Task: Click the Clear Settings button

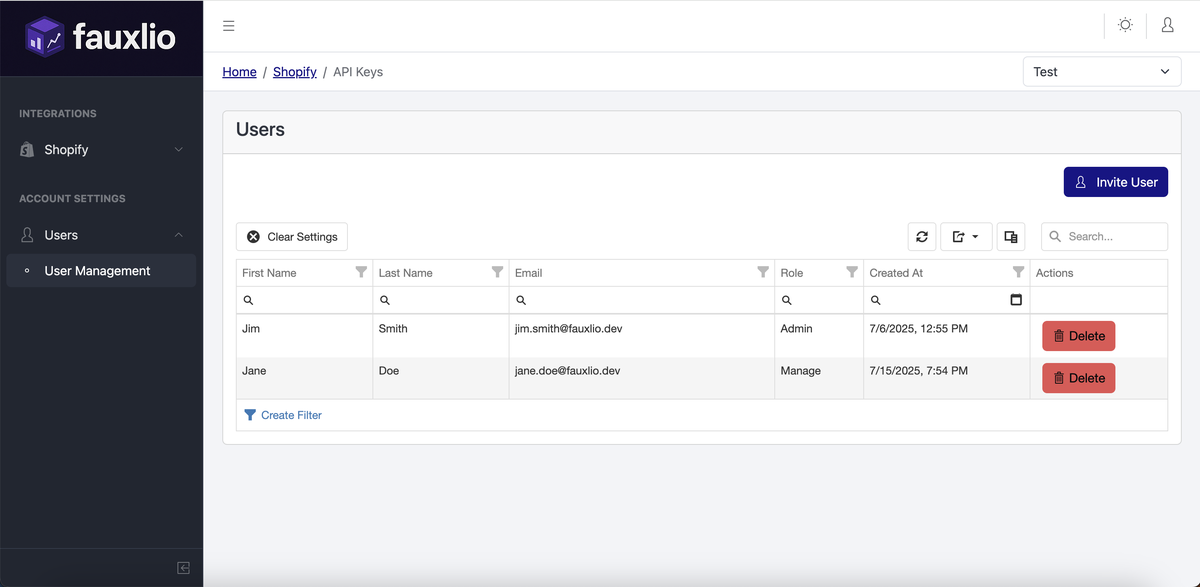Action: (292, 237)
